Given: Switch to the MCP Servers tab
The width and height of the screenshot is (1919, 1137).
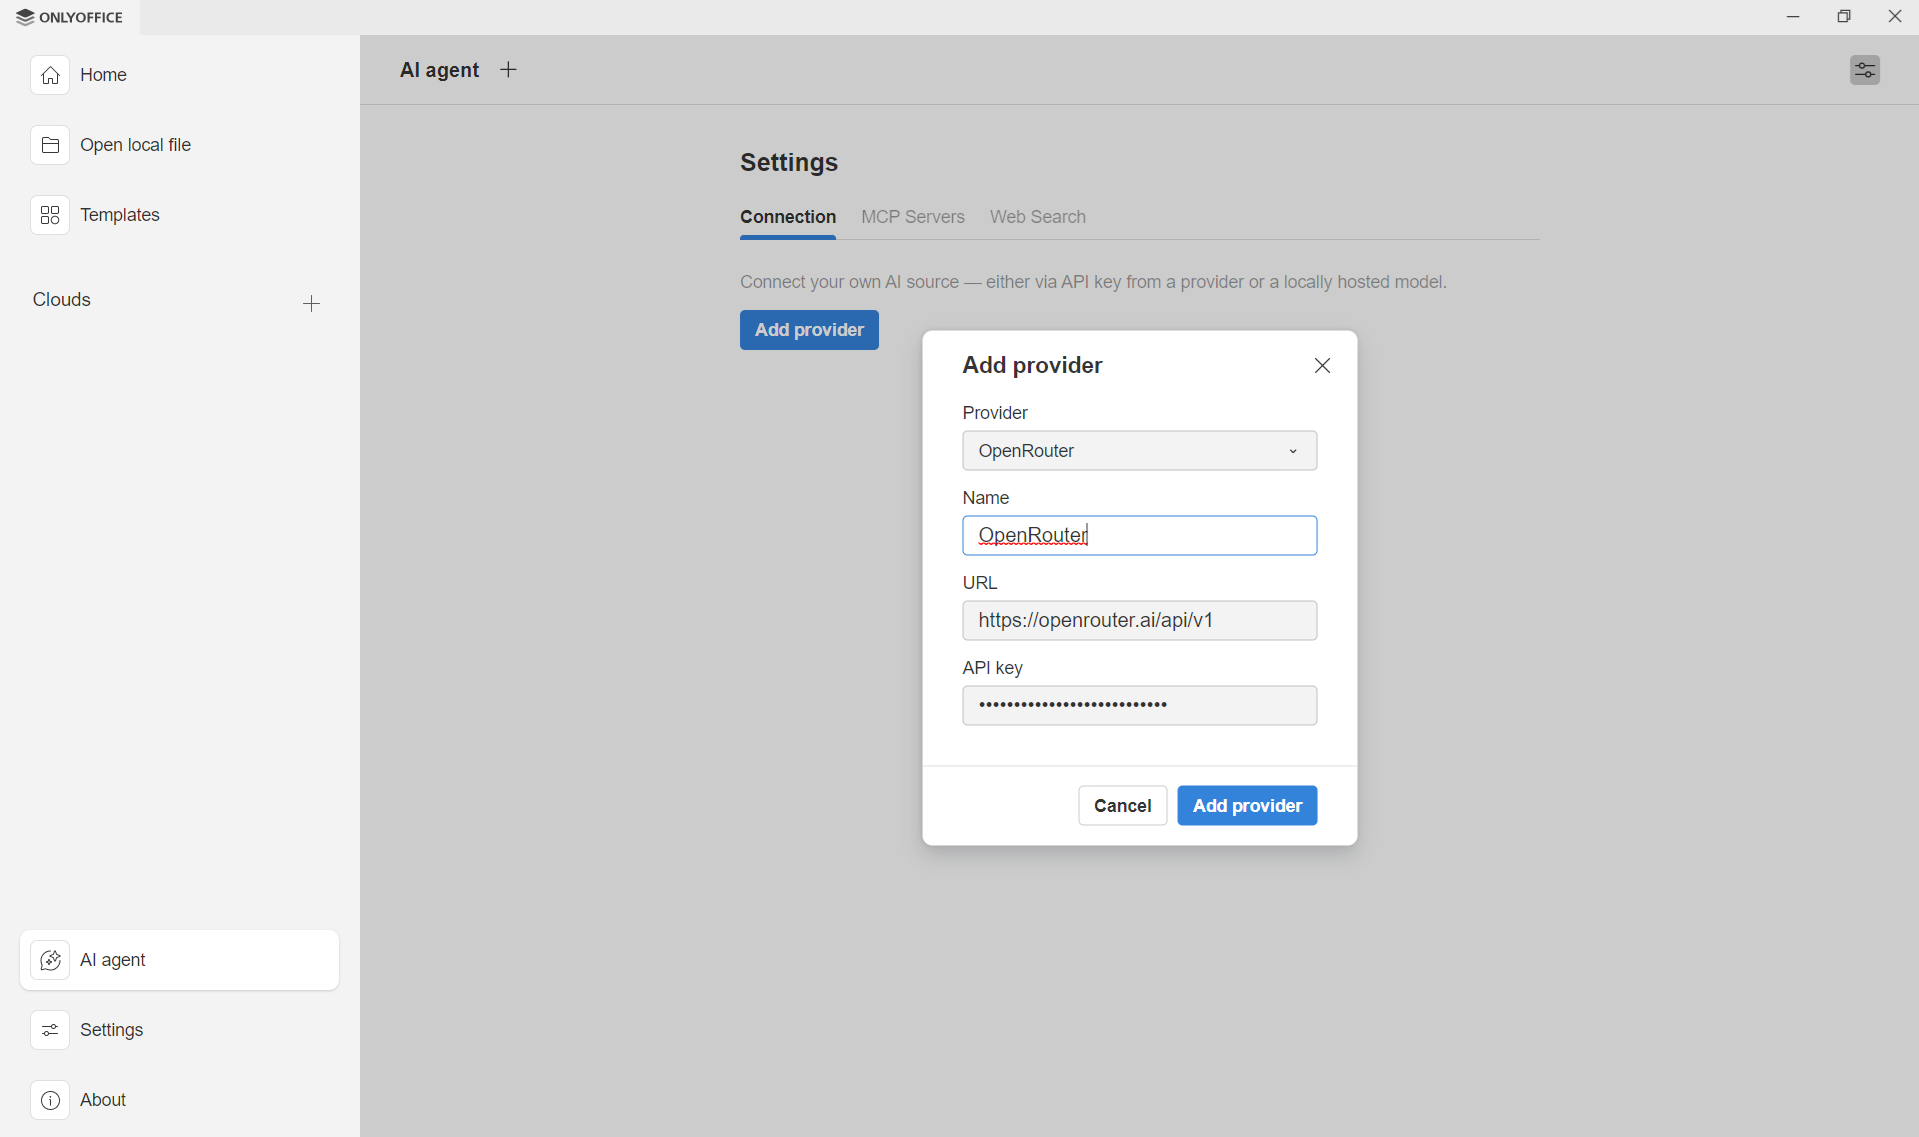Looking at the screenshot, I should 912,217.
